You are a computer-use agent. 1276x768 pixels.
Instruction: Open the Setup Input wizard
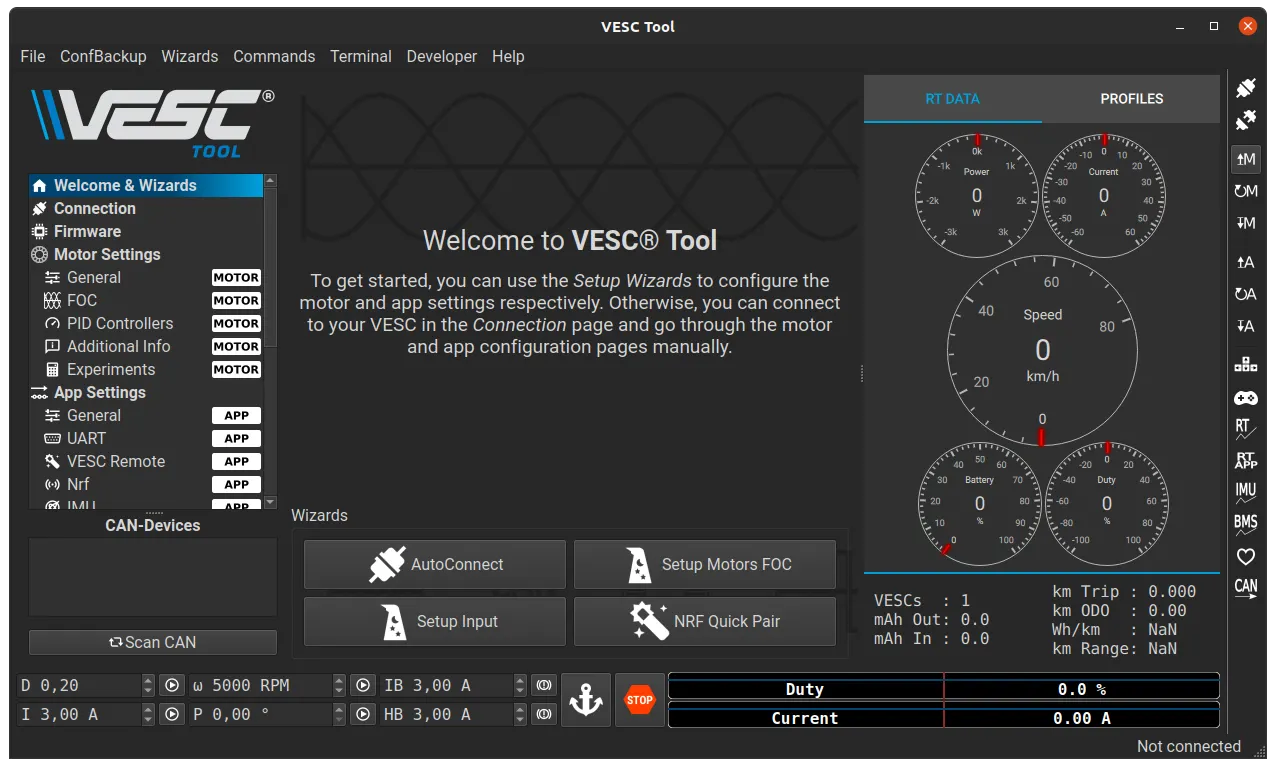(x=435, y=621)
